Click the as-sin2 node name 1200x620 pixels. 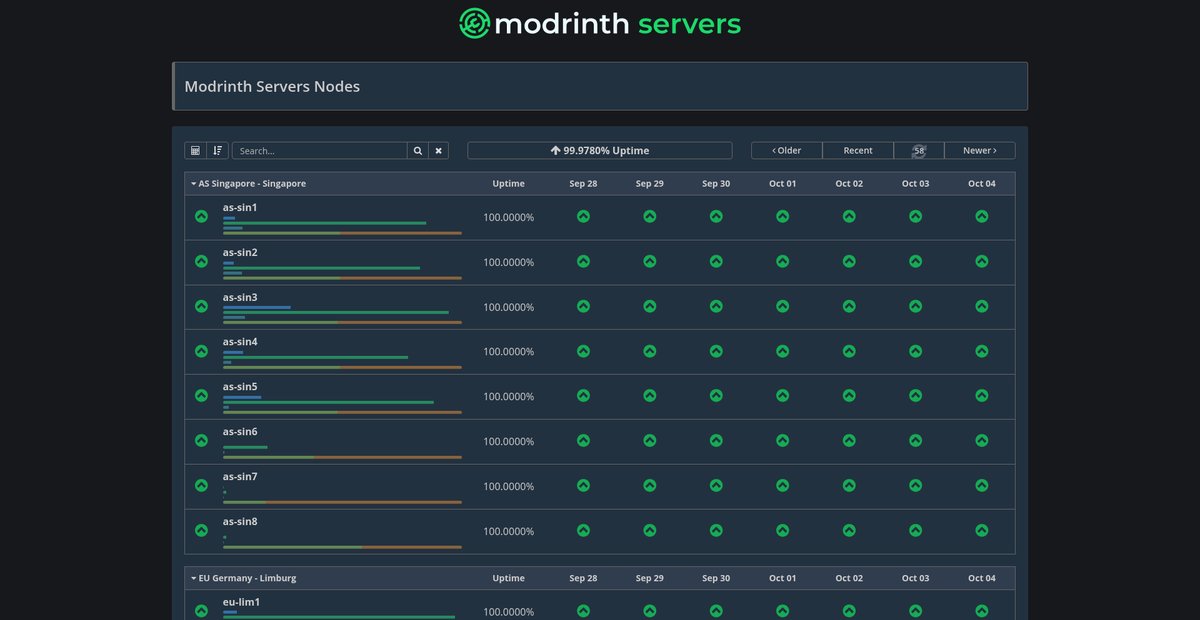(240, 252)
